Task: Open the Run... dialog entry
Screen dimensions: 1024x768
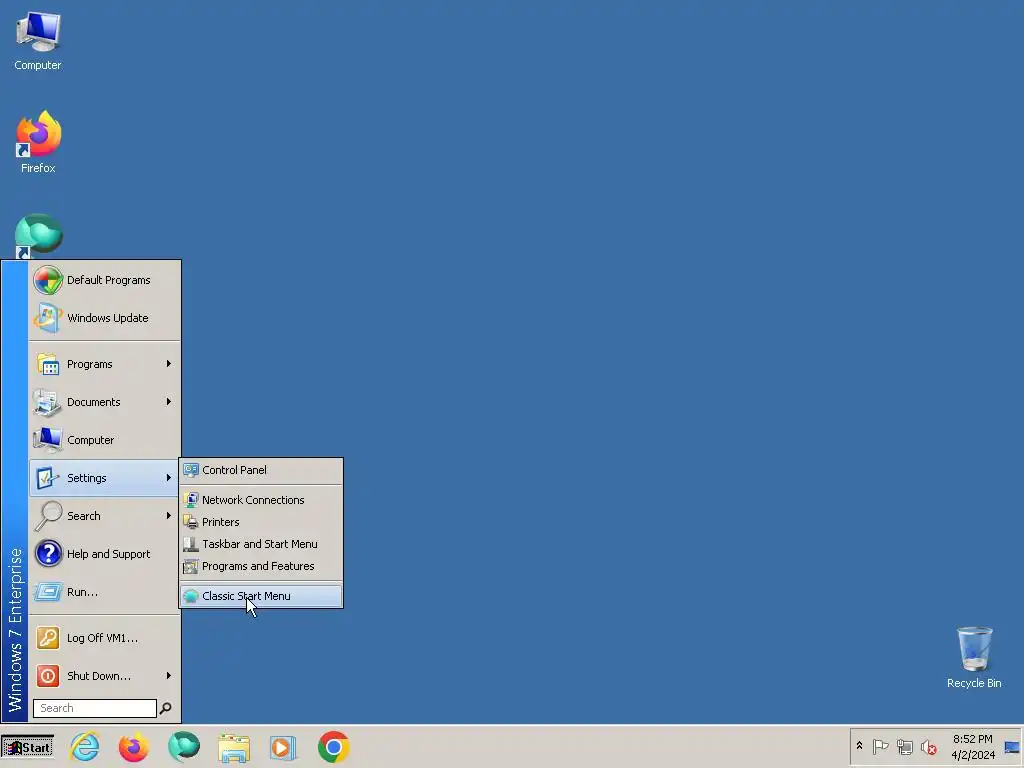Action: click(x=104, y=592)
